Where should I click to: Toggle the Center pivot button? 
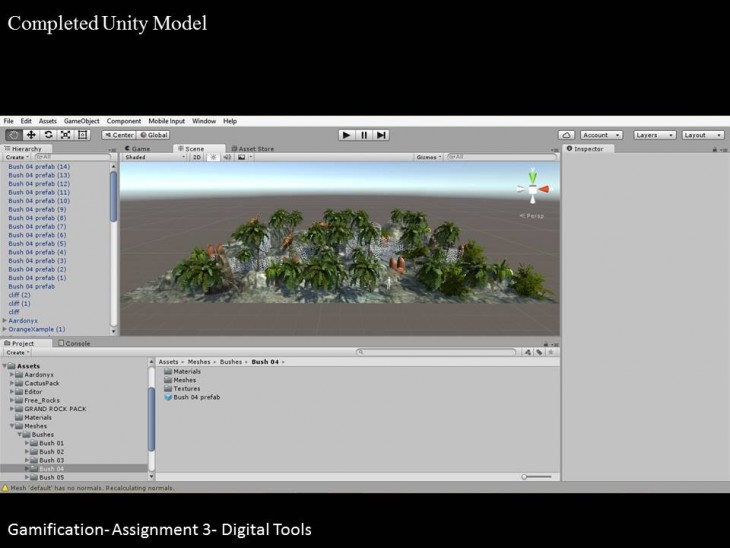[118, 135]
